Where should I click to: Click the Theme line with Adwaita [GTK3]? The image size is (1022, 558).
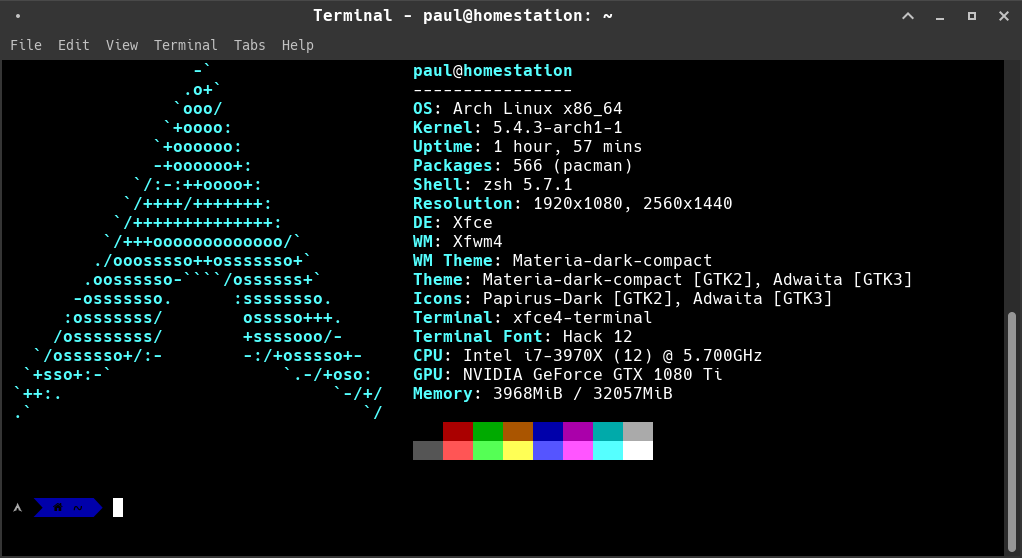point(663,280)
